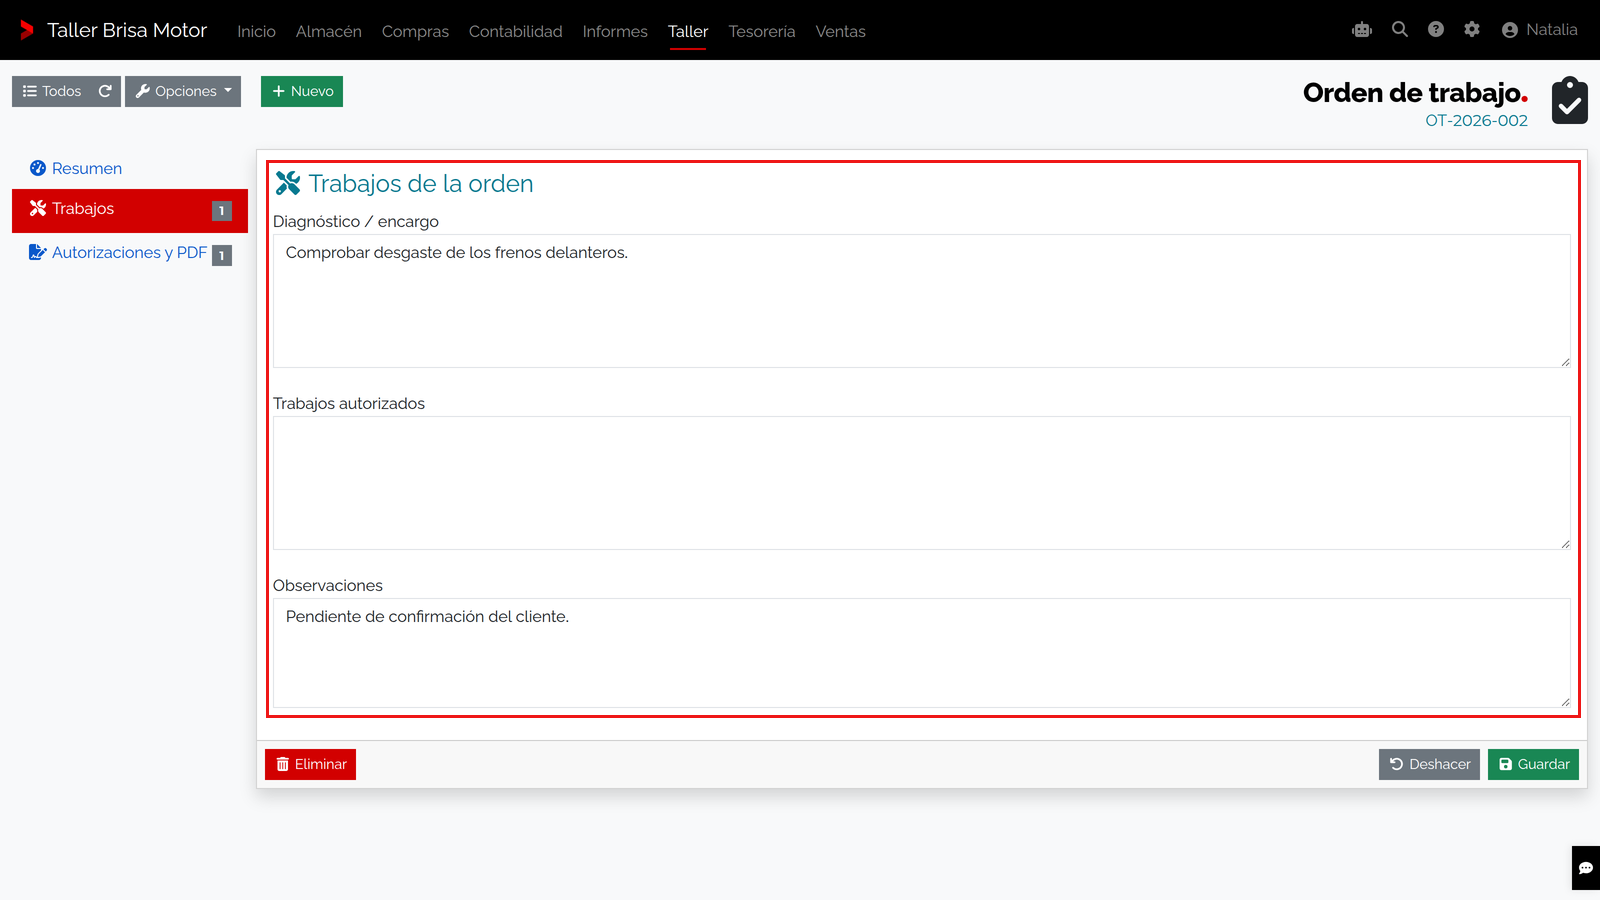Click the red Eliminar button
This screenshot has width=1600, height=900.
[310, 764]
